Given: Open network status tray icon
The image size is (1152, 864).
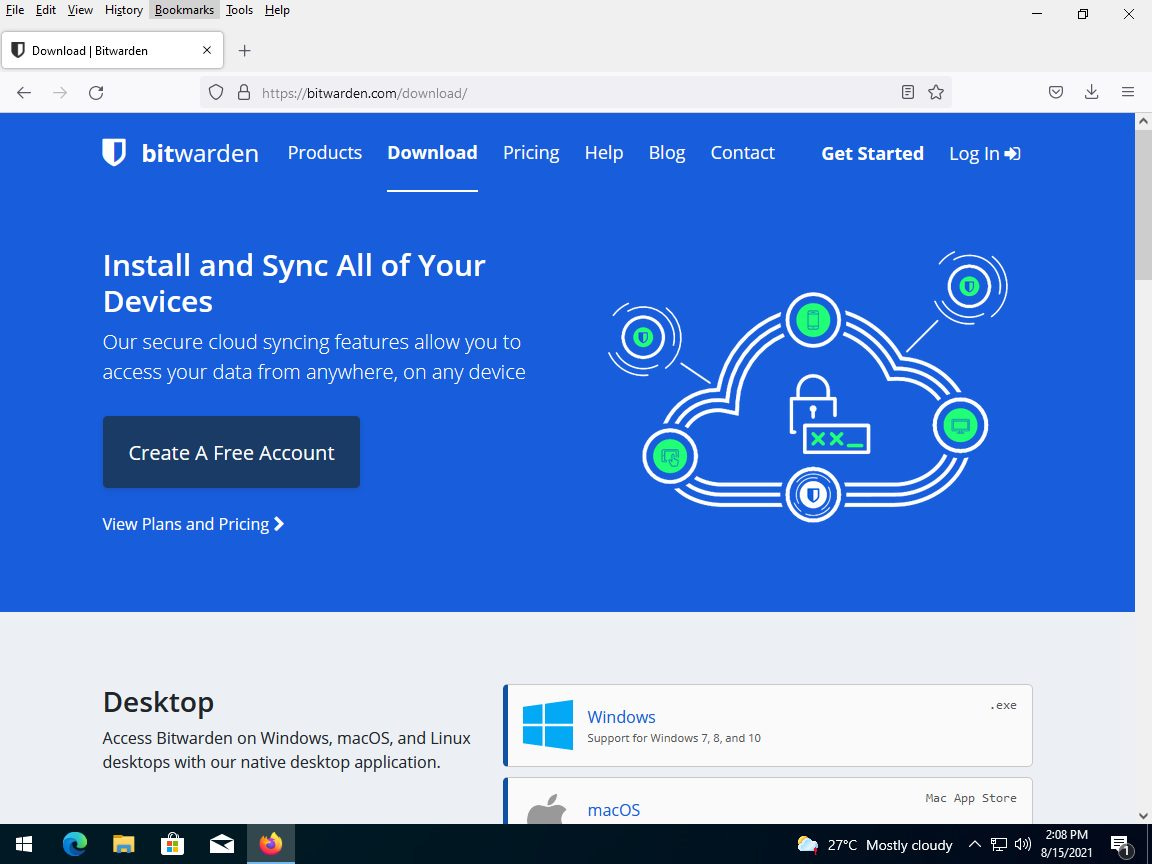Looking at the screenshot, I should [x=998, y=845].
